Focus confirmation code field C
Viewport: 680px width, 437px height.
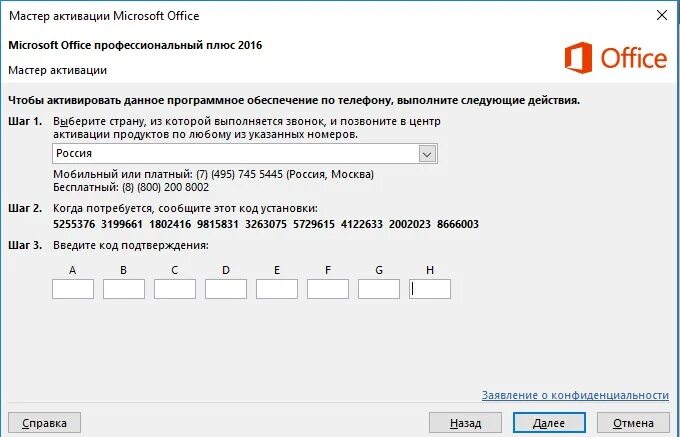click(175, 289)
